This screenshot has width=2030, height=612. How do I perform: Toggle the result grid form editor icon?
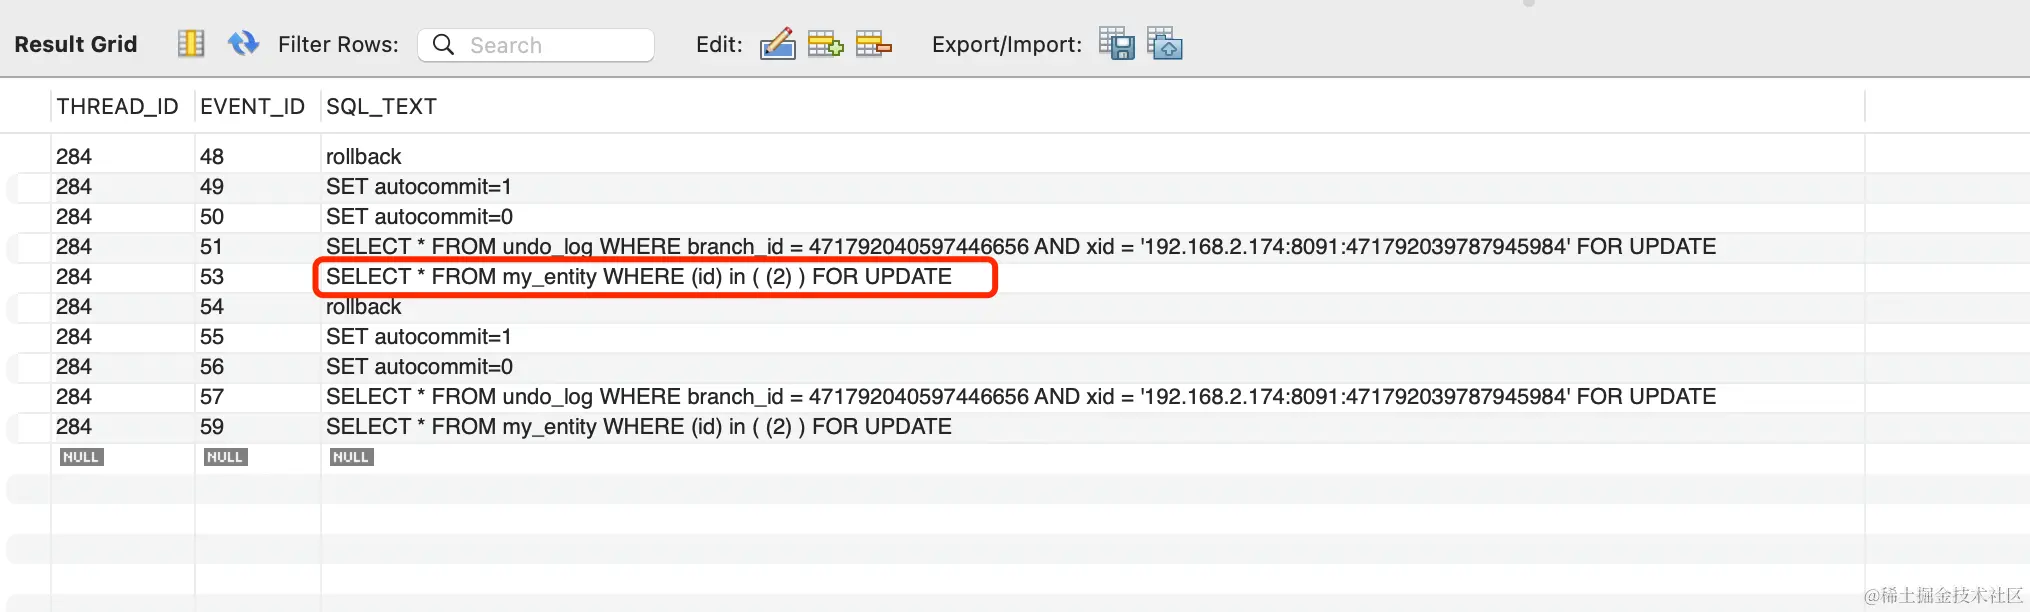click(x=191, y=44)
